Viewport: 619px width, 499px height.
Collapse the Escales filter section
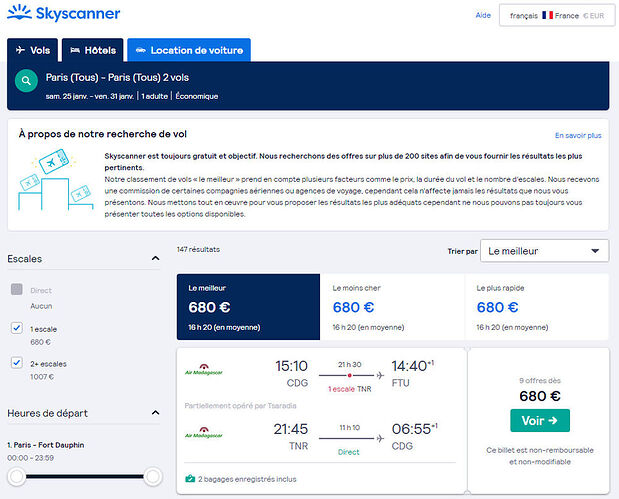[x=156, y=259]
